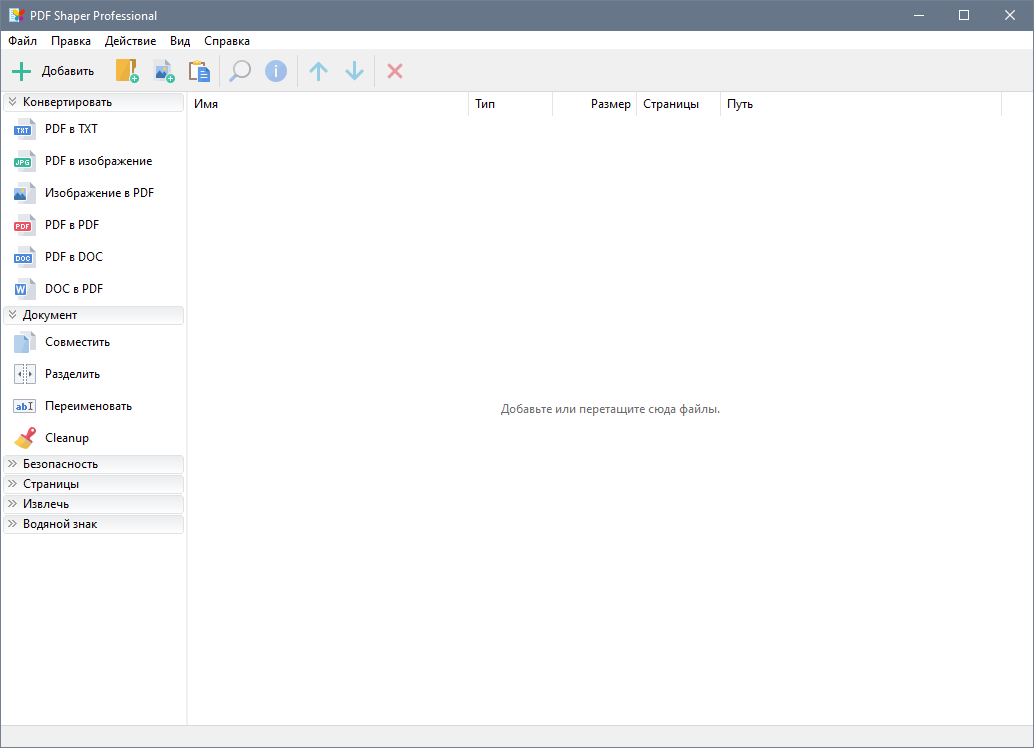Click the move down arrow icon

[x=354, y=71]
